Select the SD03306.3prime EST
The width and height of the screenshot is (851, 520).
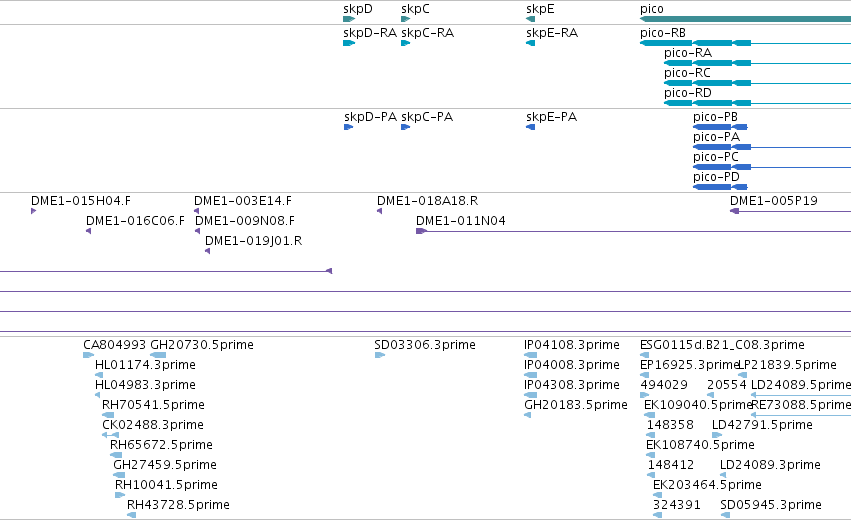tap(380, 355)
